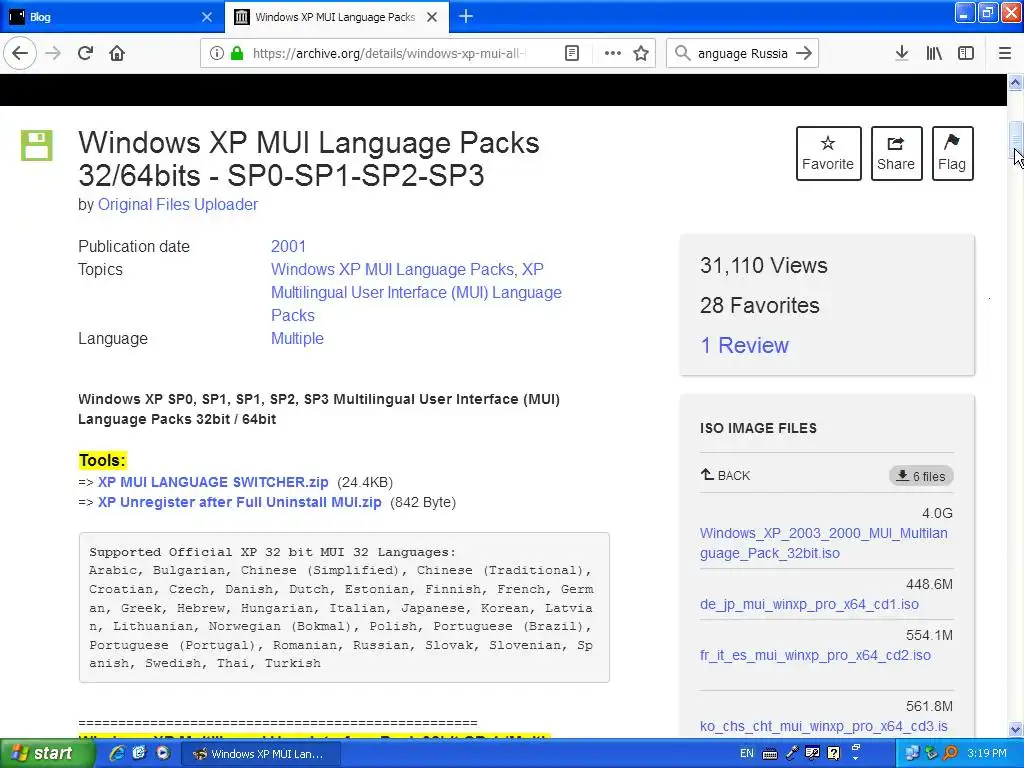Click the browser forward arrow
This screenshot has width=1024, height=768.
pyautogui.click(x=53, y=53)
